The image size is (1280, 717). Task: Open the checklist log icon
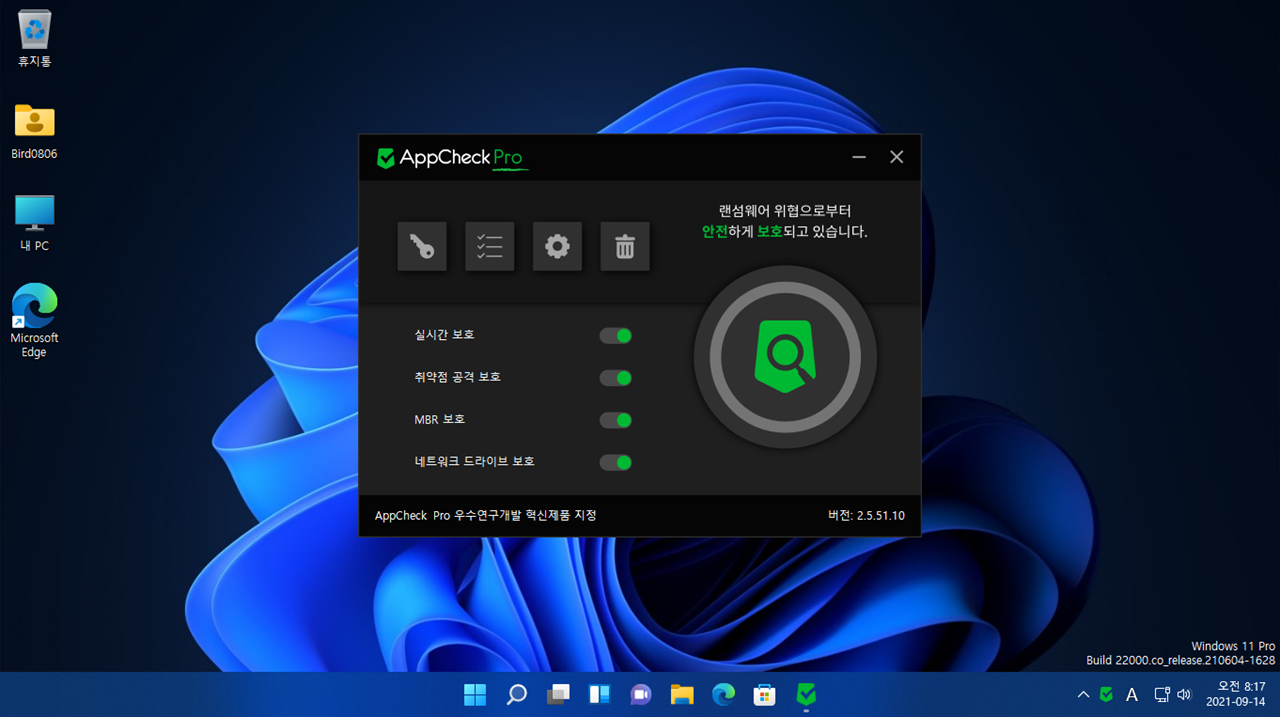pyautogui.click(x=490, y=246)
